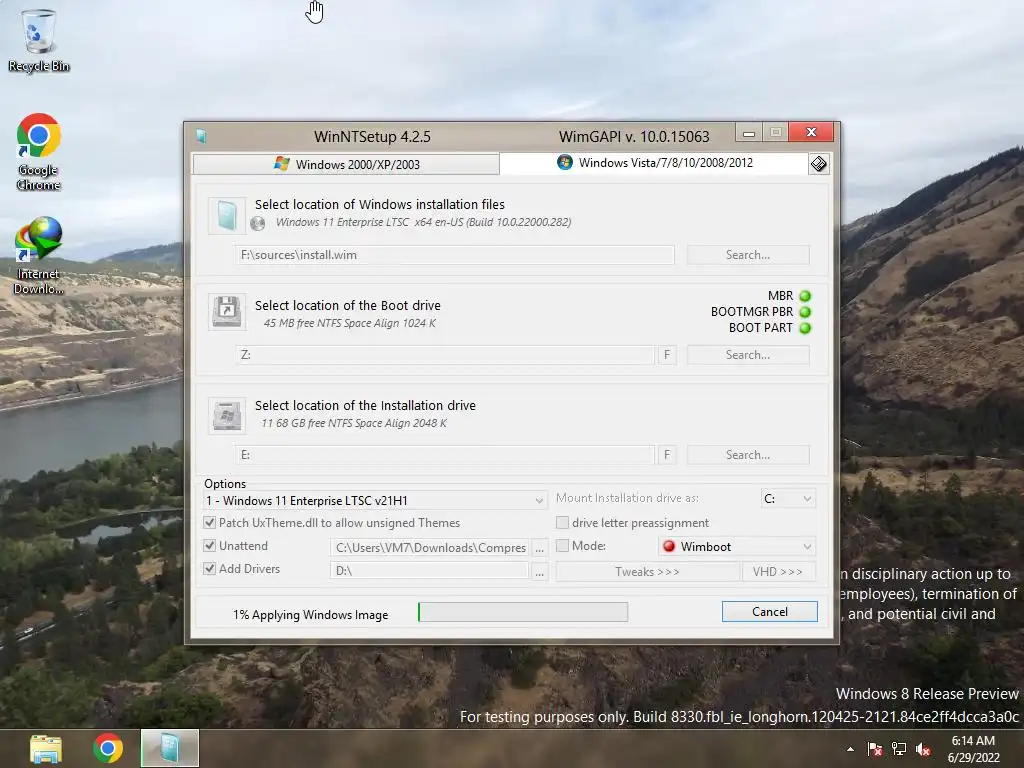Open the Google Chrome desktop shortcut
Viewport: 1024px width, 768px height.
(39, 152)
